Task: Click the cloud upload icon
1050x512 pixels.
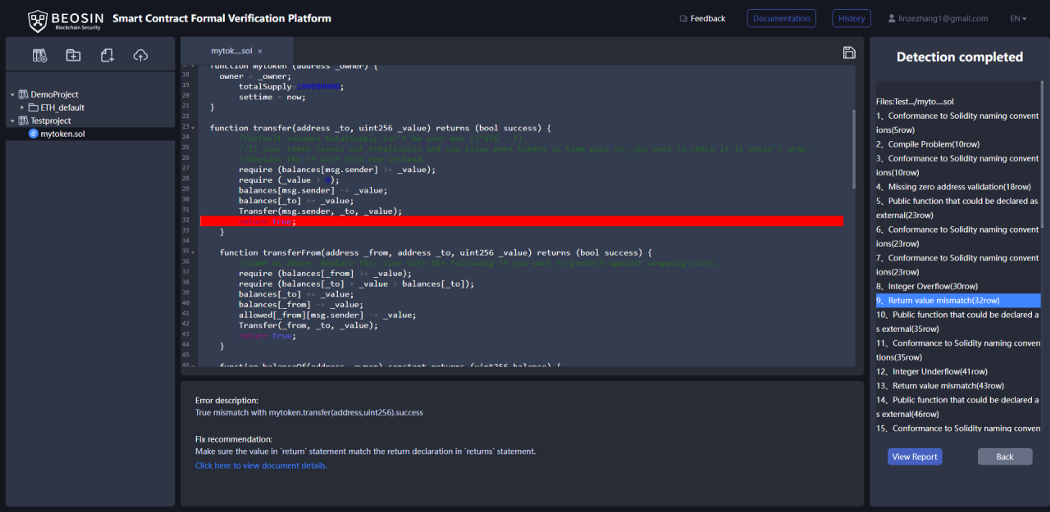Action: pyautogui.click(x=141, y=56)
